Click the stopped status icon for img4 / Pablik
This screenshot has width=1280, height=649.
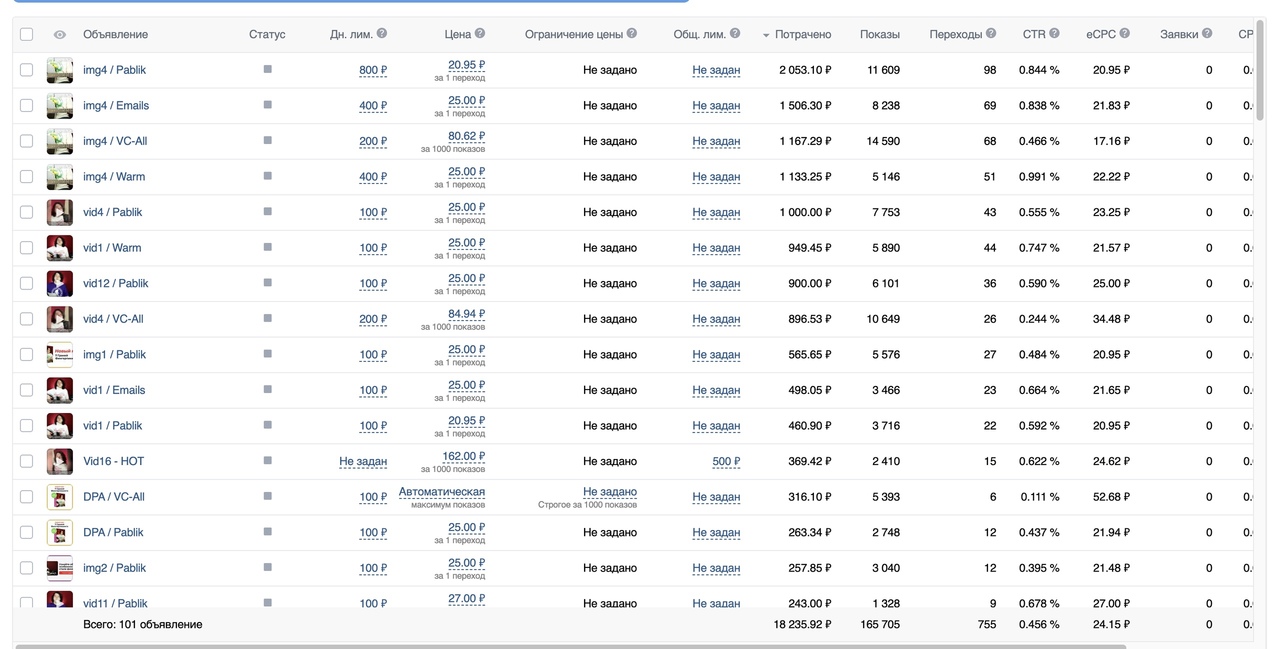click(x=267, y=69)
